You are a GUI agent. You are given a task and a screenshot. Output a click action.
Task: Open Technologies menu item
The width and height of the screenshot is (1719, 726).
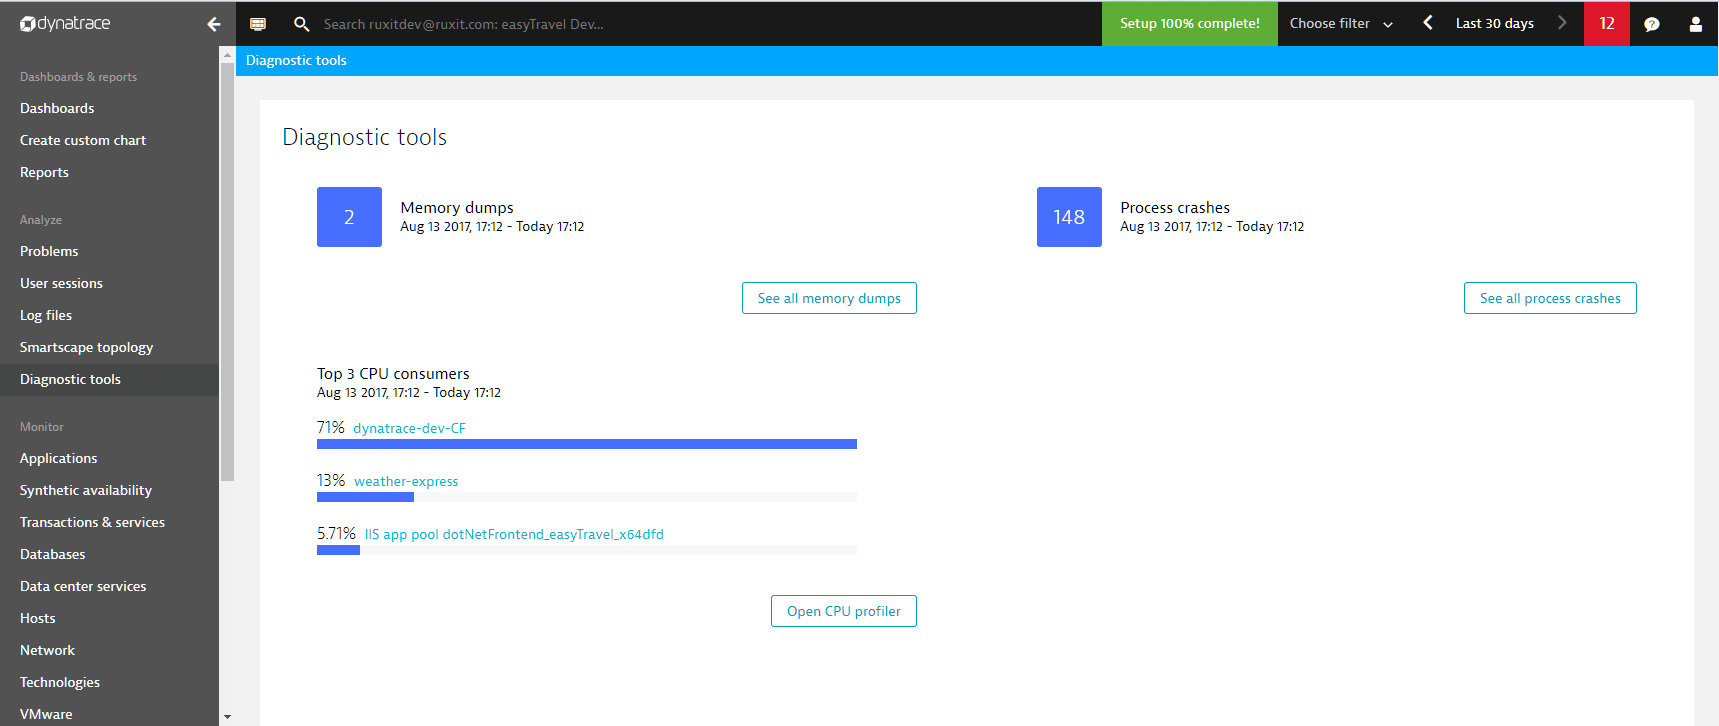click(60, 682)
